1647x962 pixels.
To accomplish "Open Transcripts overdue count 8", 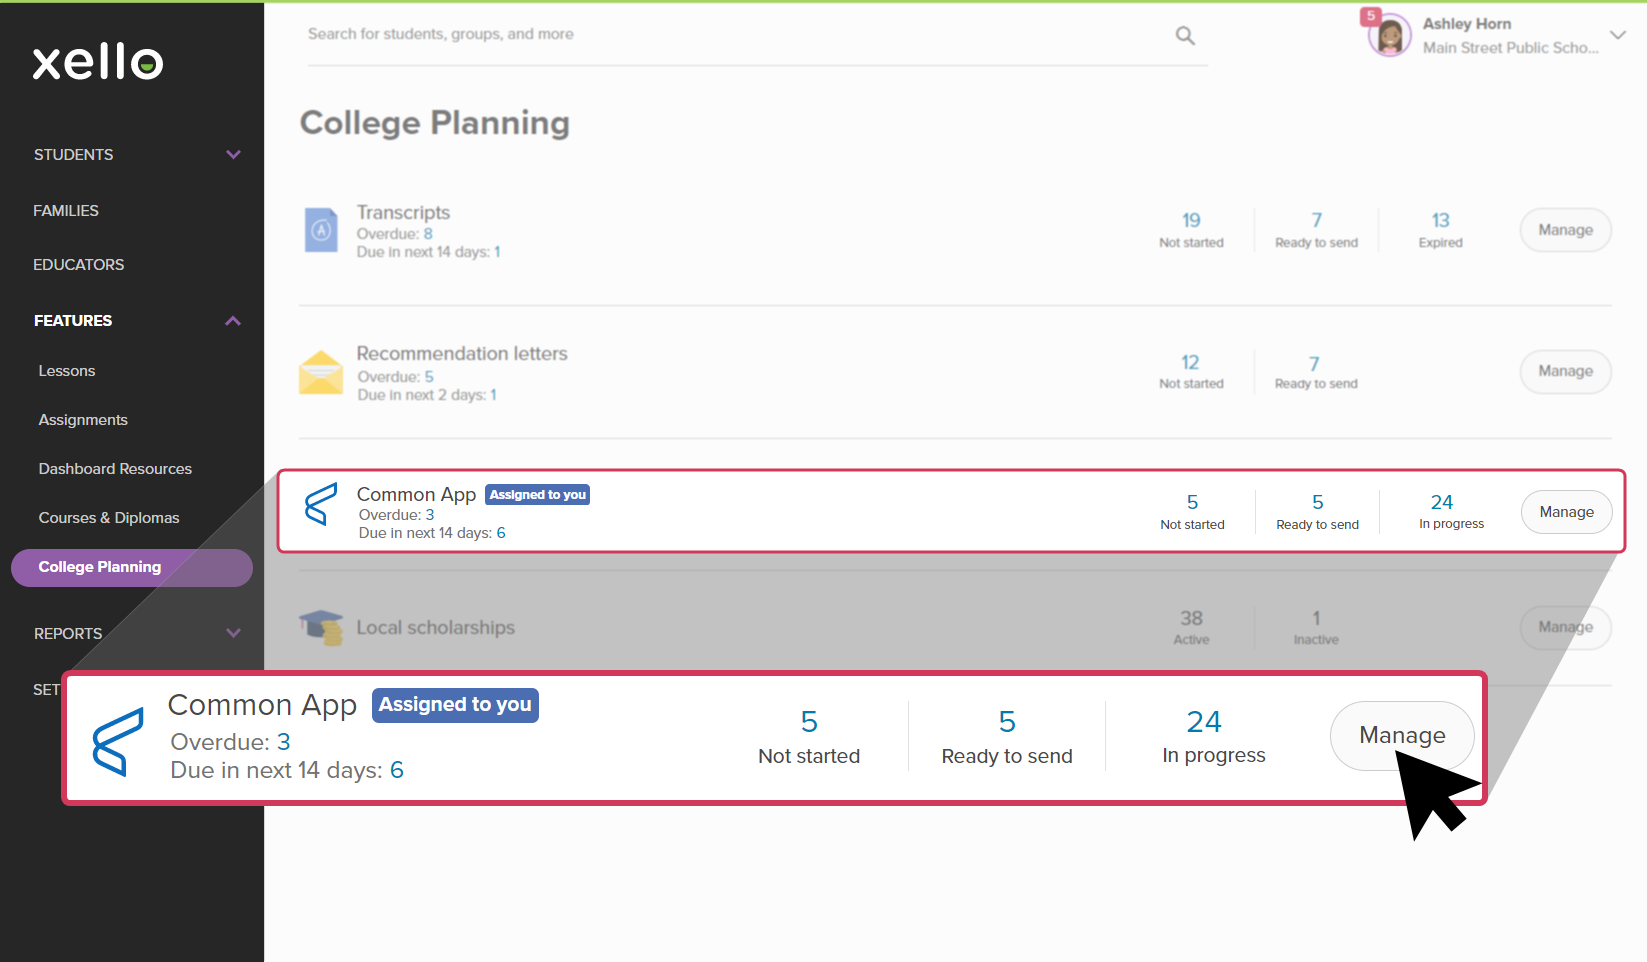I will pyautogui.click(x=428, y=234).
